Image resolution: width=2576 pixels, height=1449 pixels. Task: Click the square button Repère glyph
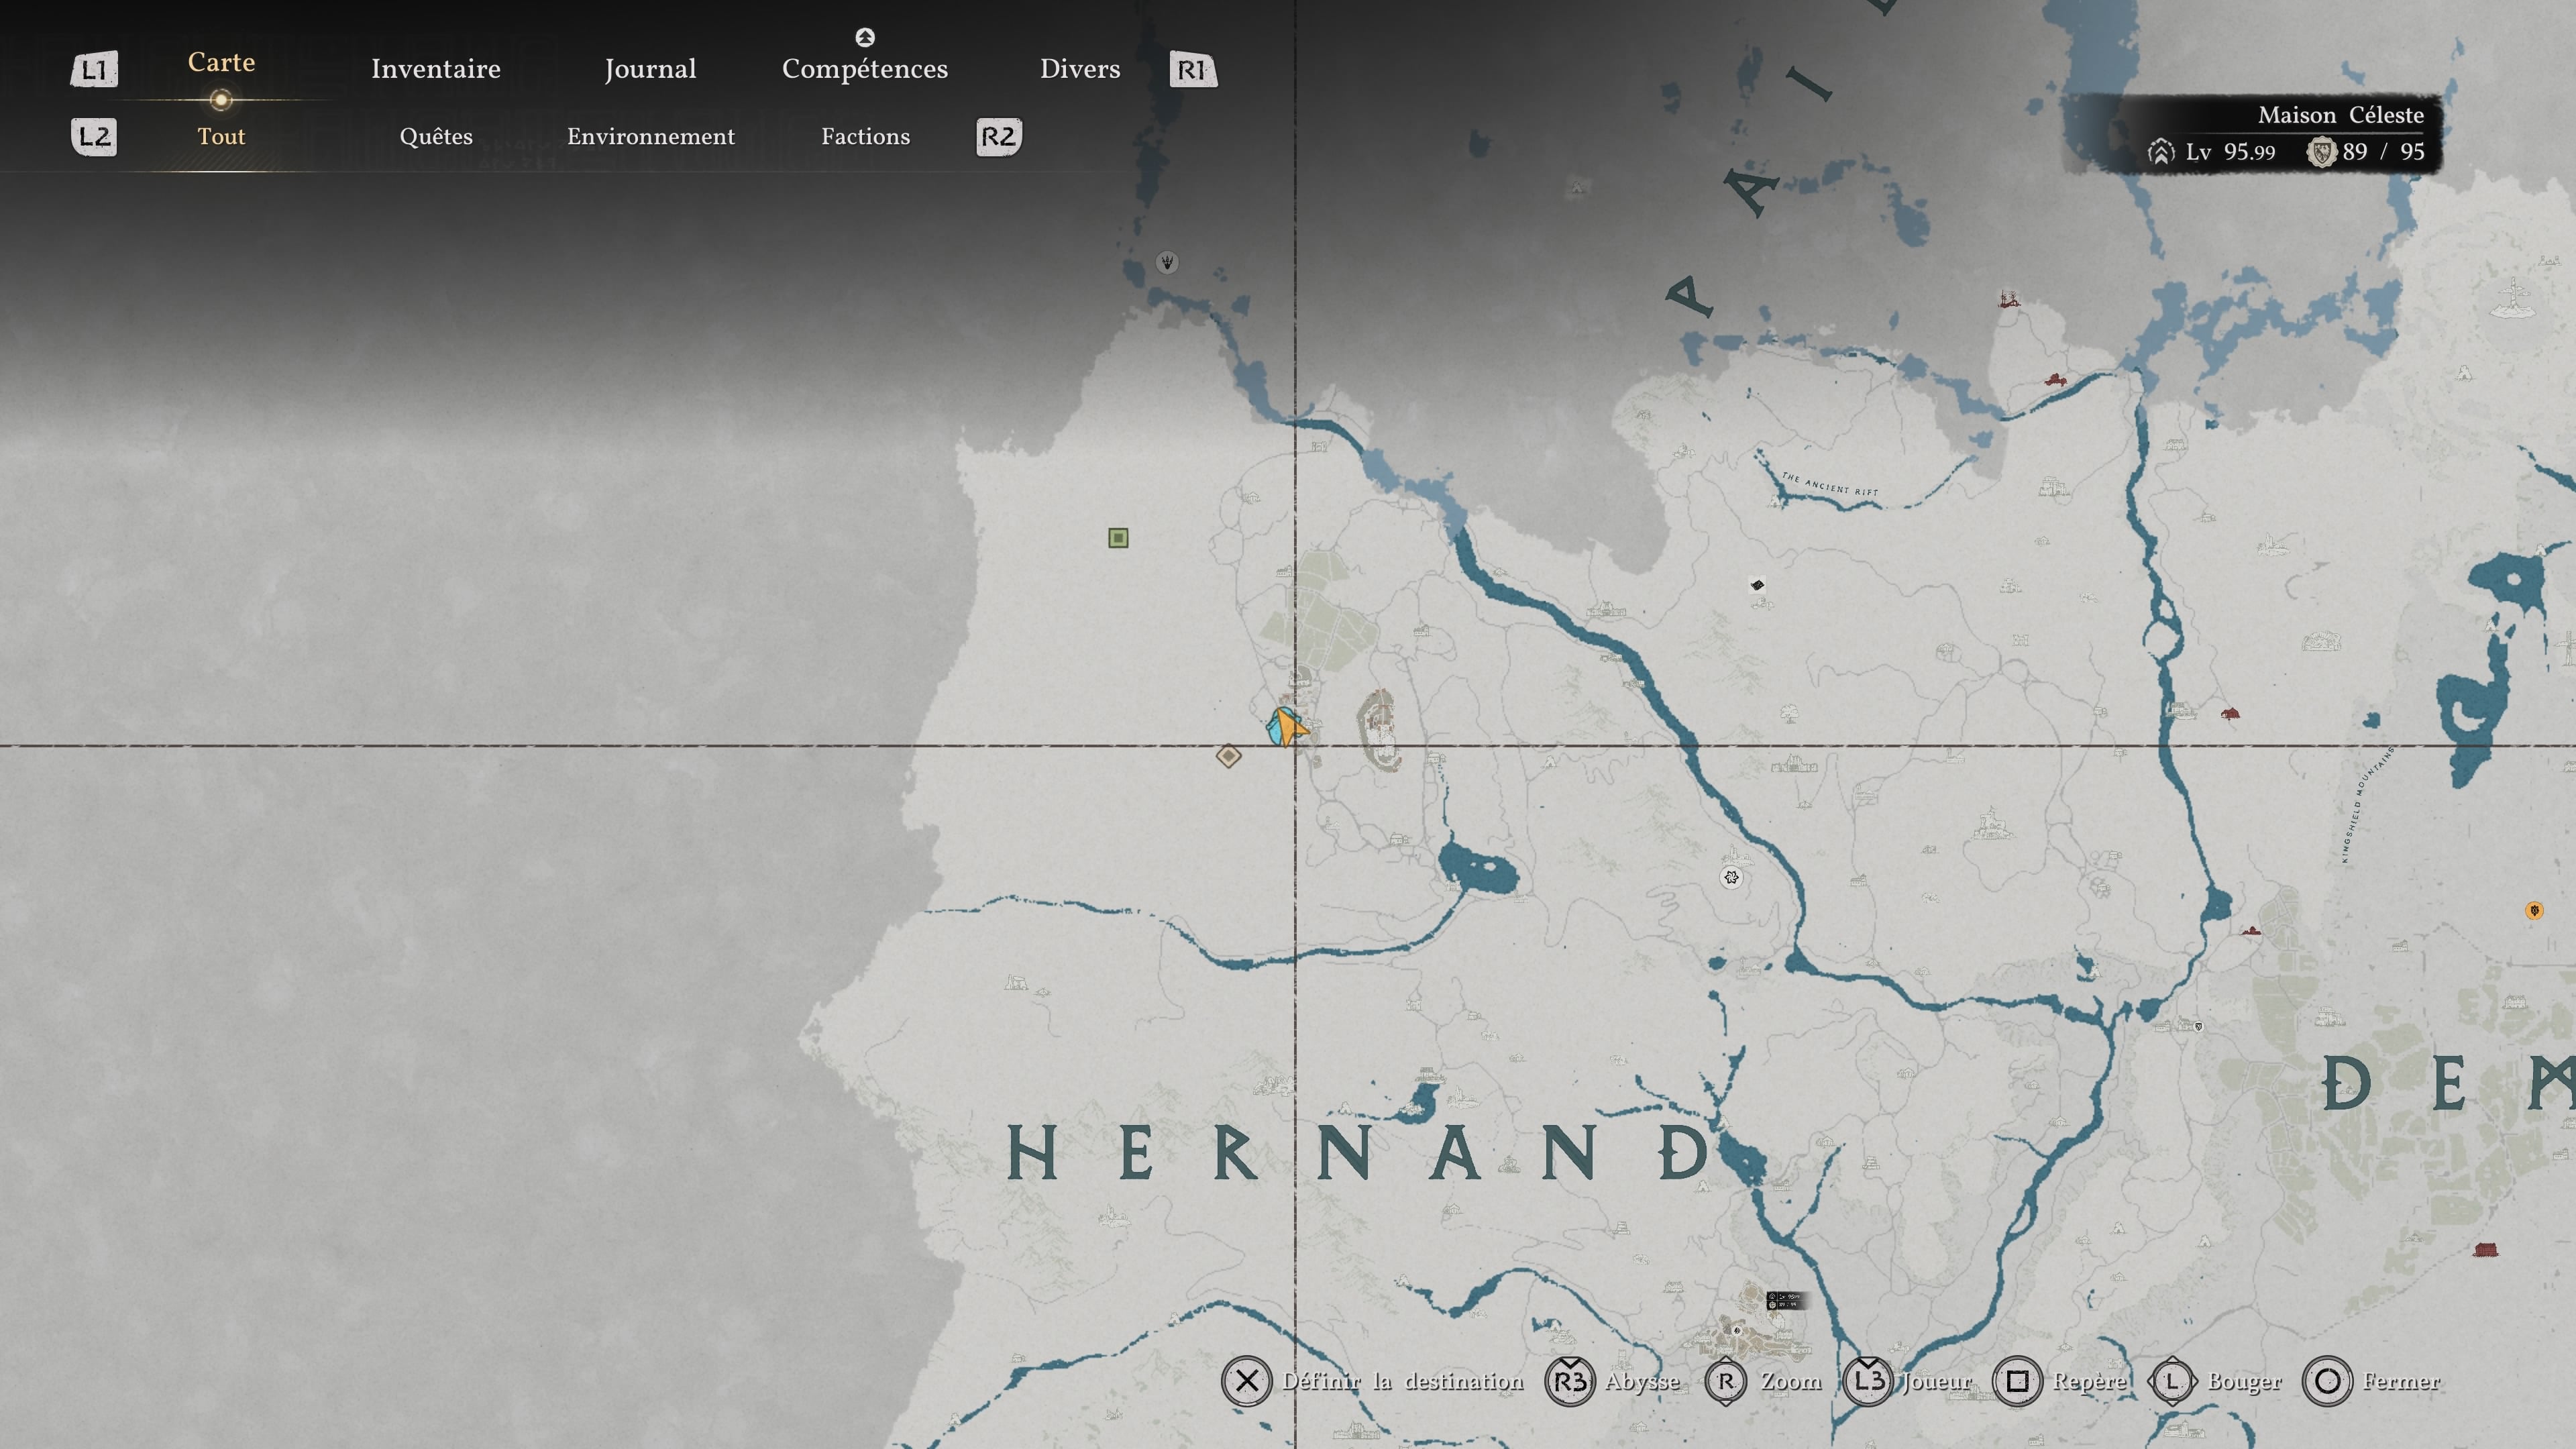pos(2017,1381)
